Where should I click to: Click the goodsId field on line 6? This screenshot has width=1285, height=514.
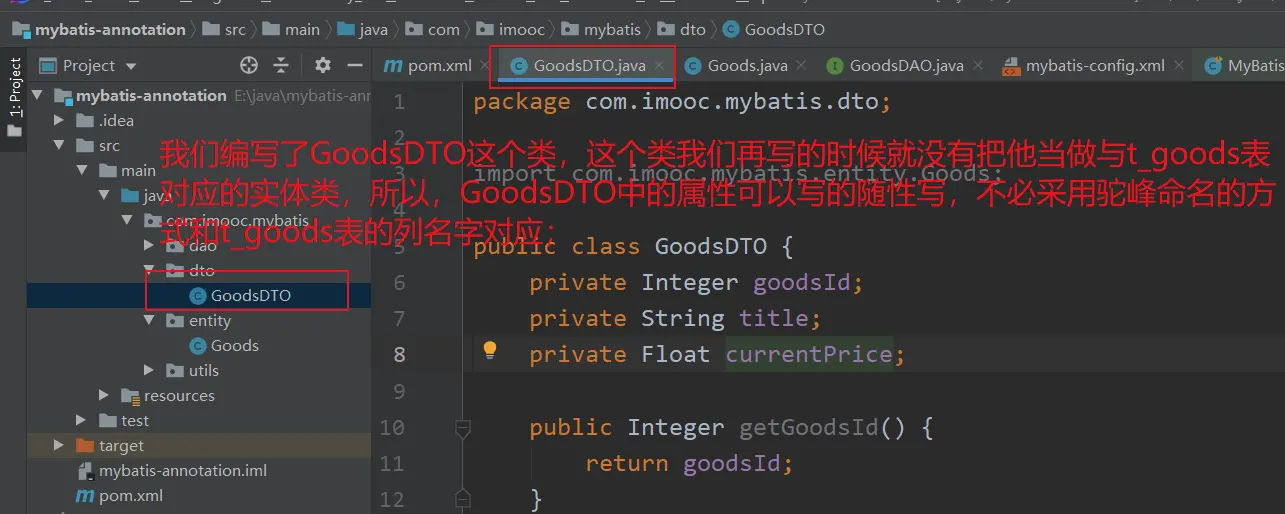pos(802,283)
